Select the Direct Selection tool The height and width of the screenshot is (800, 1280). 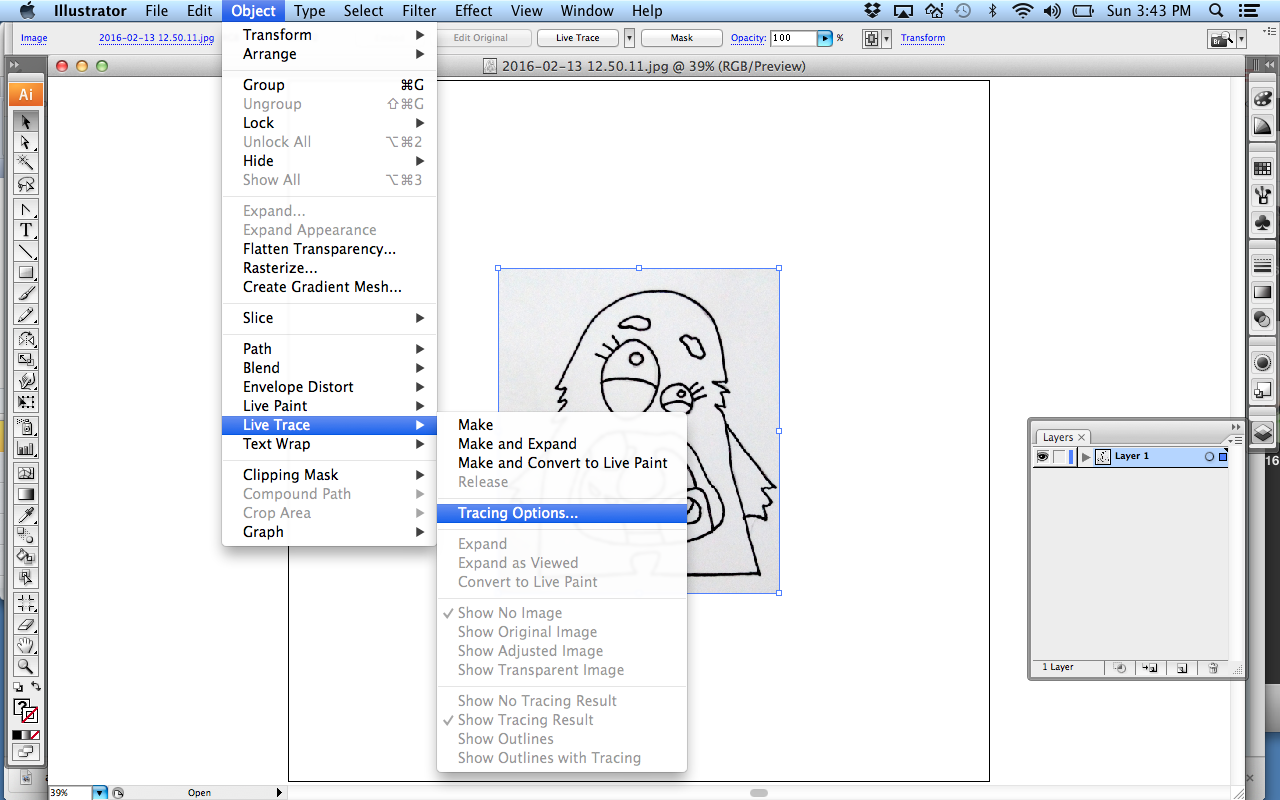point(26,143)
